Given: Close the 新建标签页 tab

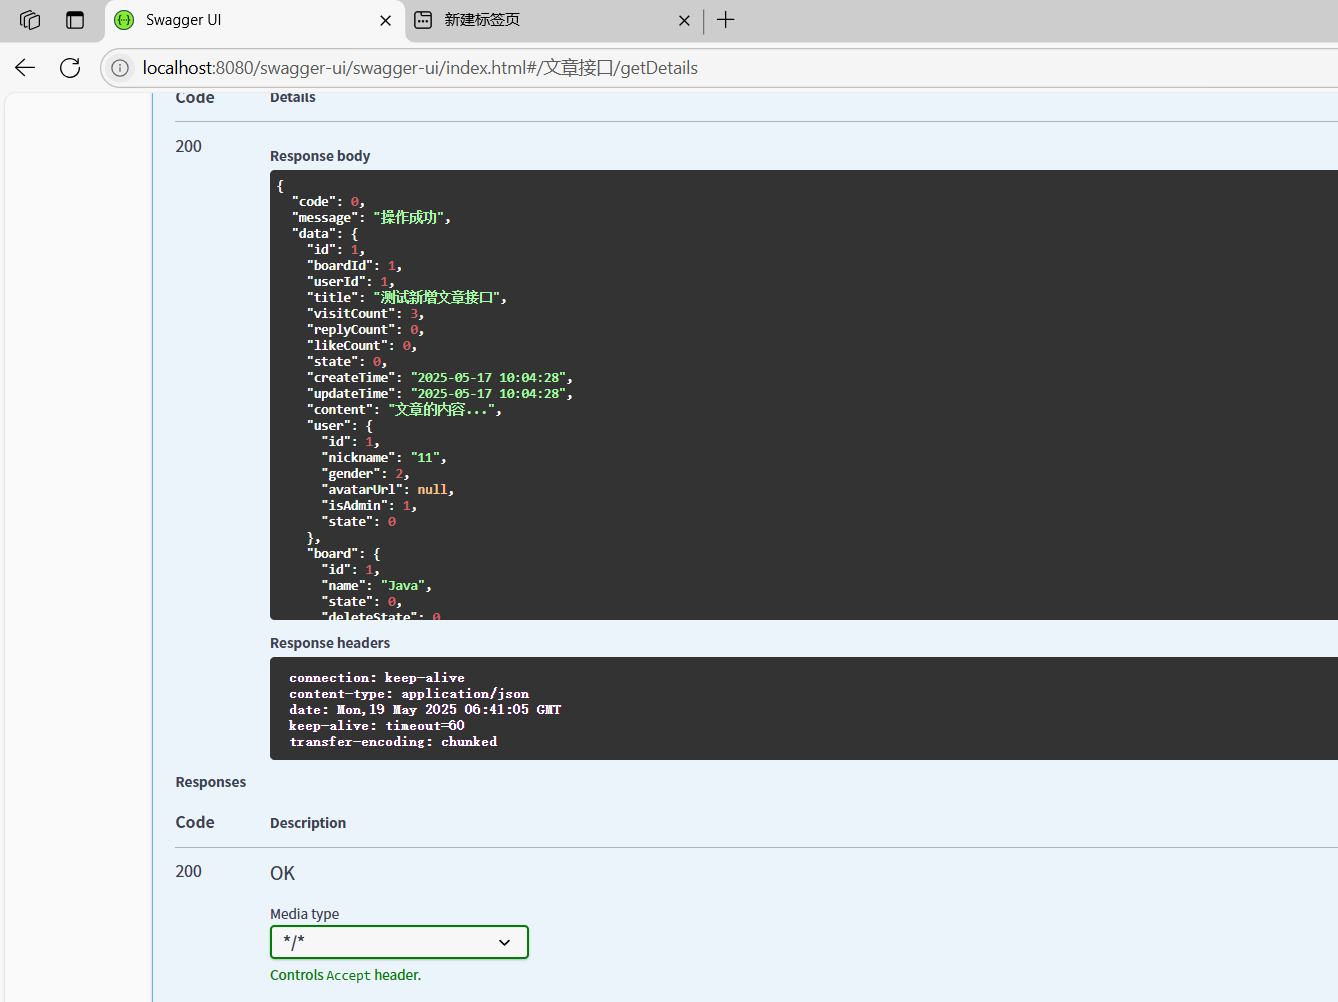Looking at the screenshot, I should [684, 20].
